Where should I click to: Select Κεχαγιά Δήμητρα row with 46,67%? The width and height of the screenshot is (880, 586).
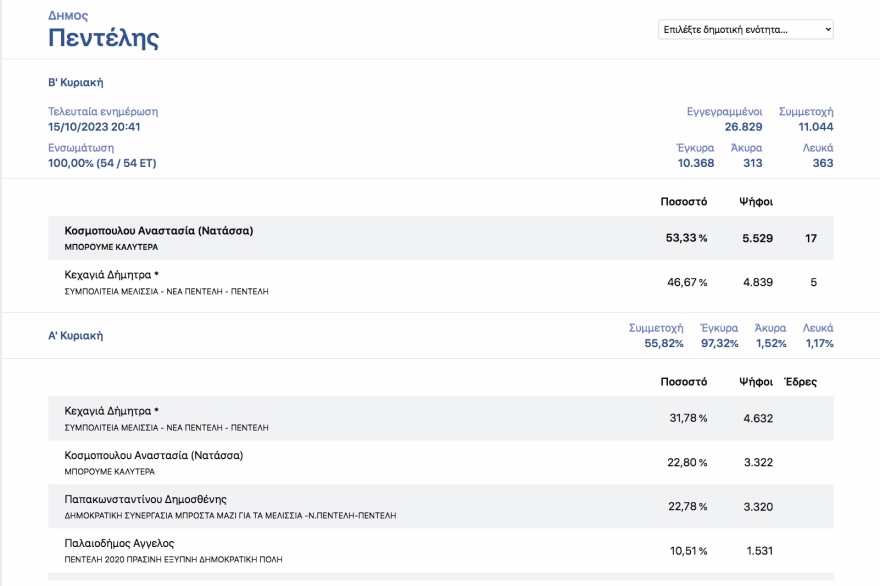(440, 283)
